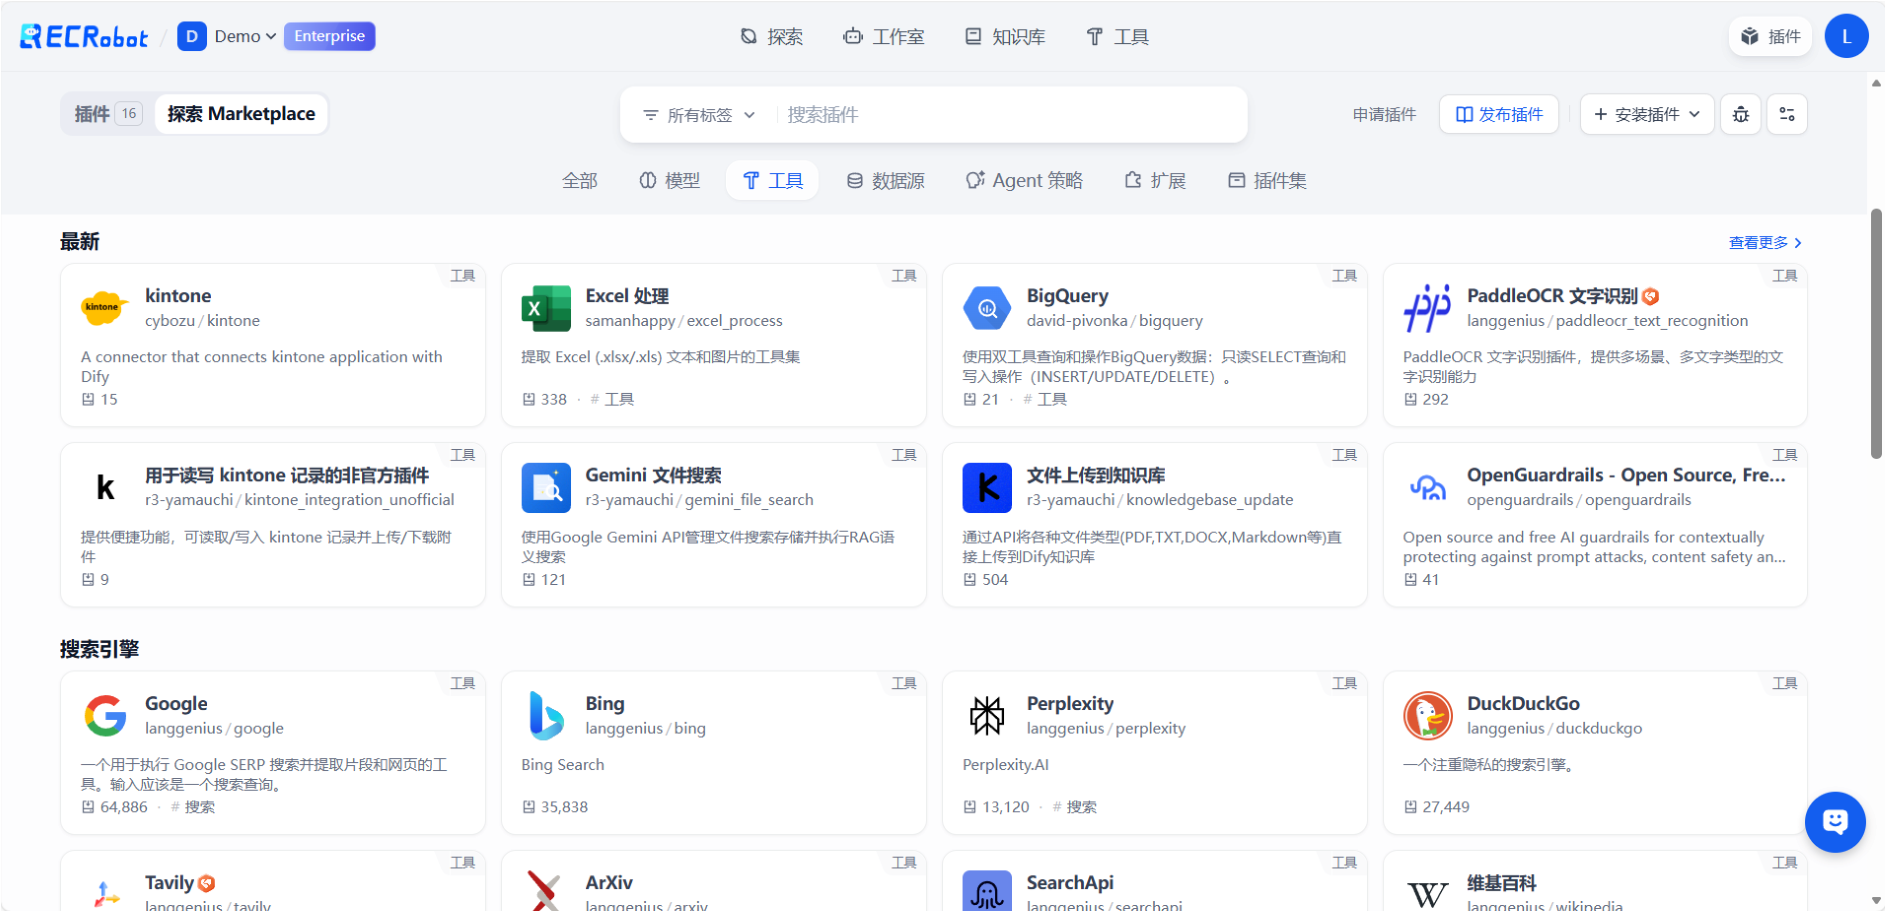Click the DuckDuckGo plugin title
The width and height of the screenshot is (1885, 911).
coord(1523,704)
